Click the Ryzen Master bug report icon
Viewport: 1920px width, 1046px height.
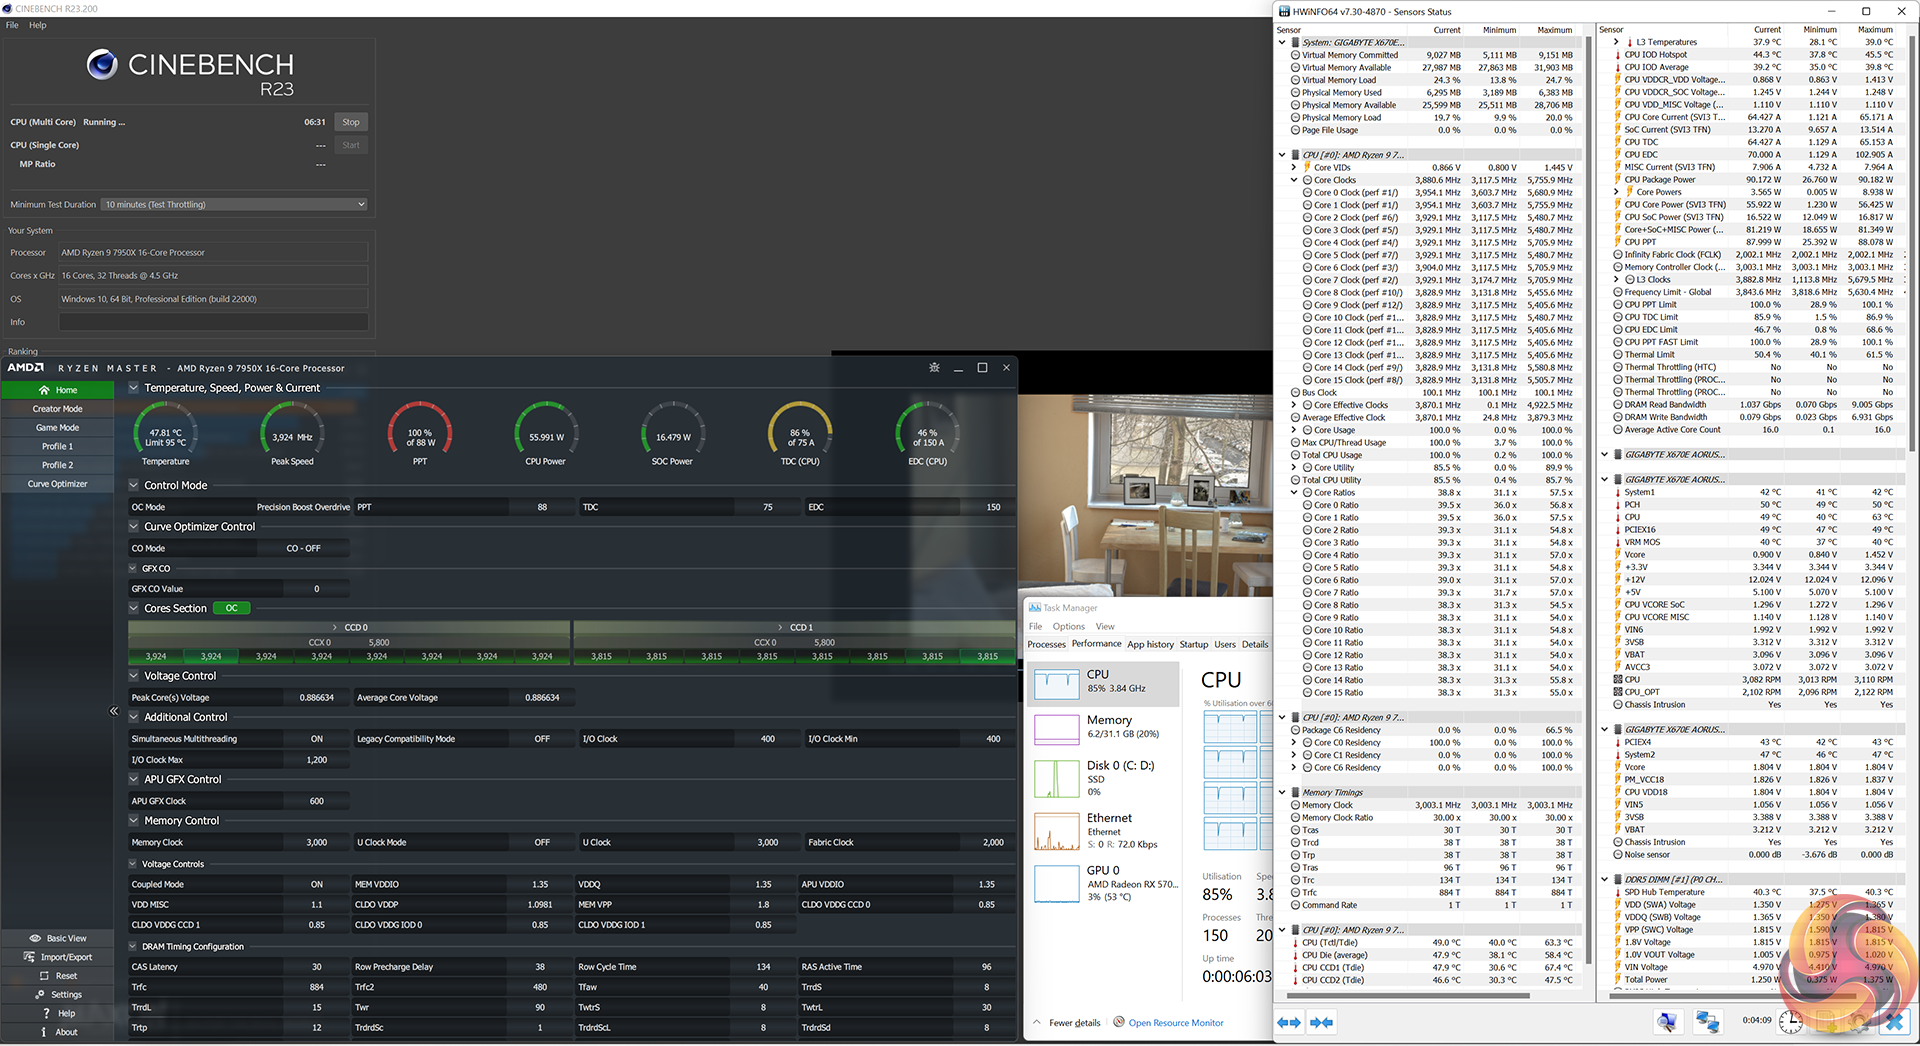(x=934, y=368)
